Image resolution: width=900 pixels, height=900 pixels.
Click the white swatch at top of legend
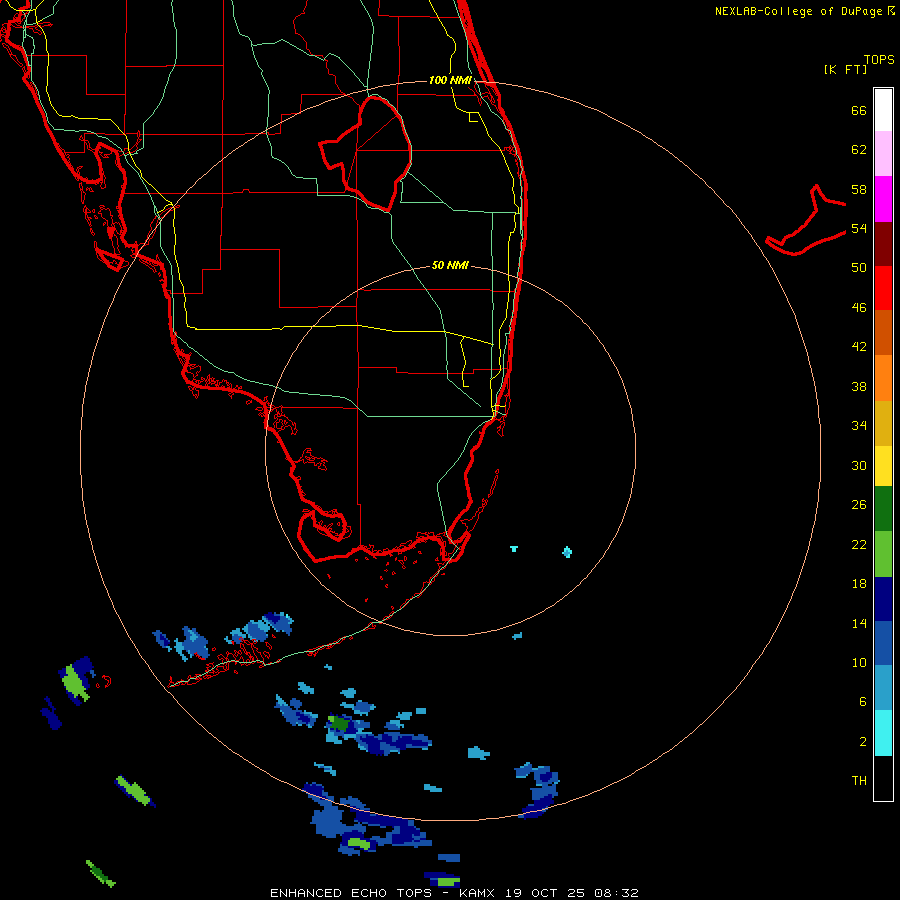883,110
